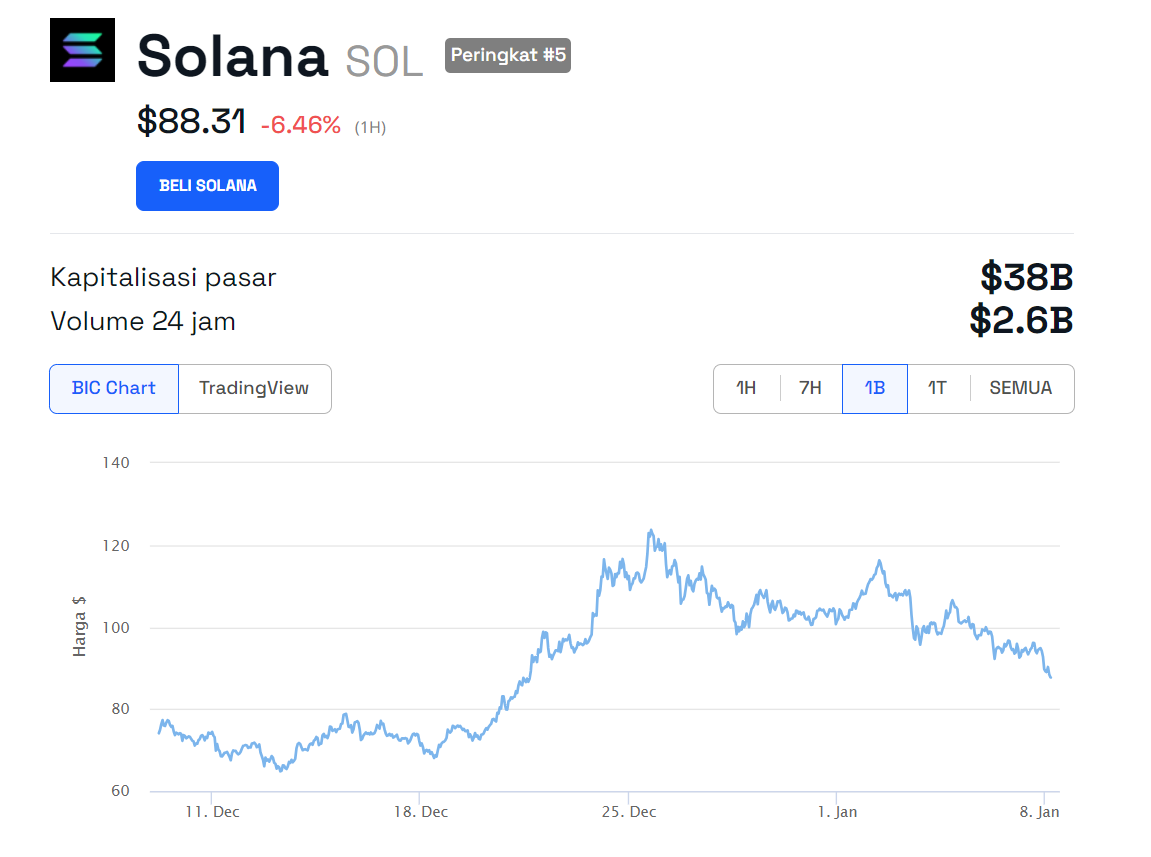1151x857 pixels.
Task: Select the 1H time range
Action: 746,388
